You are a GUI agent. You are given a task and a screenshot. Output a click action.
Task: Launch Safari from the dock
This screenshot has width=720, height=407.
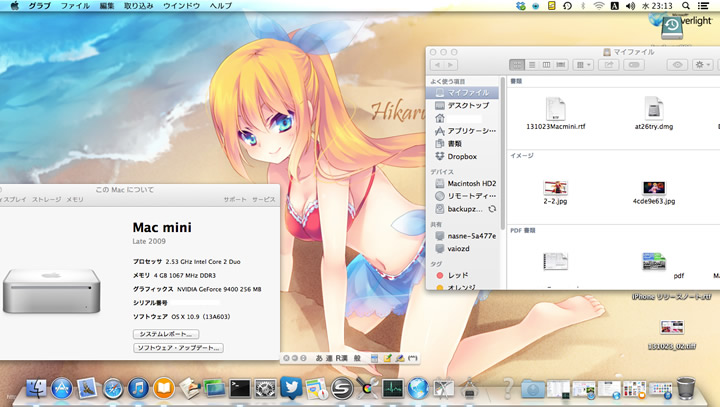(x=112, y=389)
